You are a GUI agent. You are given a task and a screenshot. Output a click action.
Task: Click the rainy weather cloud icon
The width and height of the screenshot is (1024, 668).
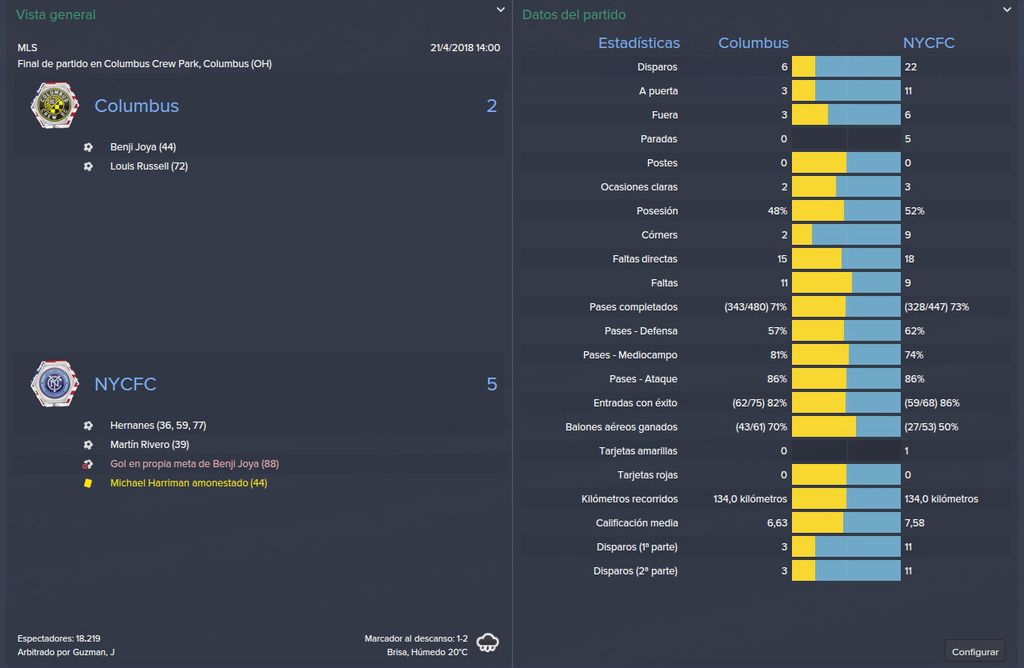(x=487, y=643)
